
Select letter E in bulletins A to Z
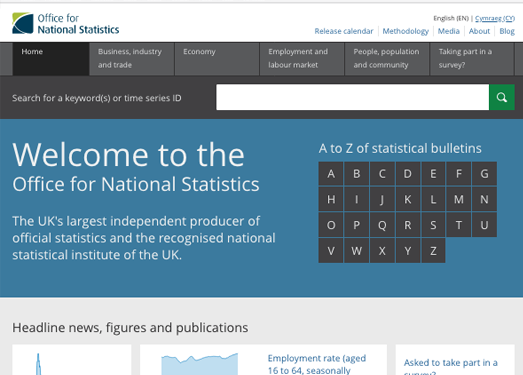coord(433,174)
